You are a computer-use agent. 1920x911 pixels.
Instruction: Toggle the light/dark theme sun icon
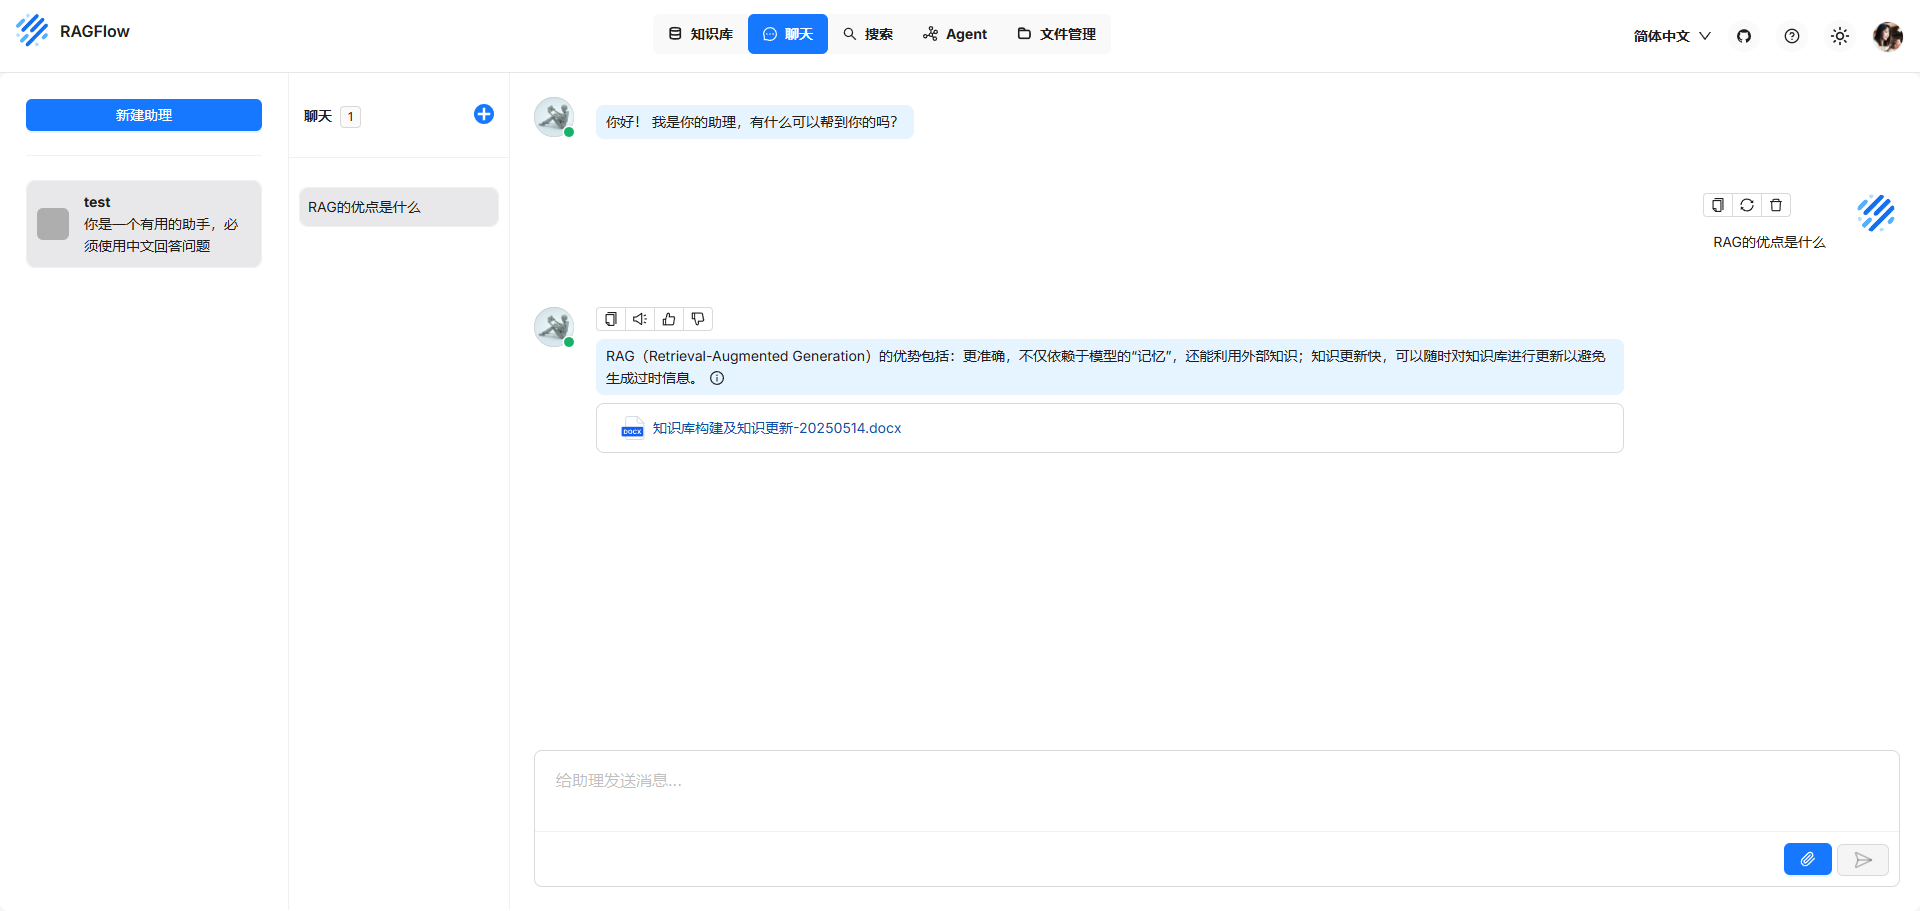[1840, 36]
